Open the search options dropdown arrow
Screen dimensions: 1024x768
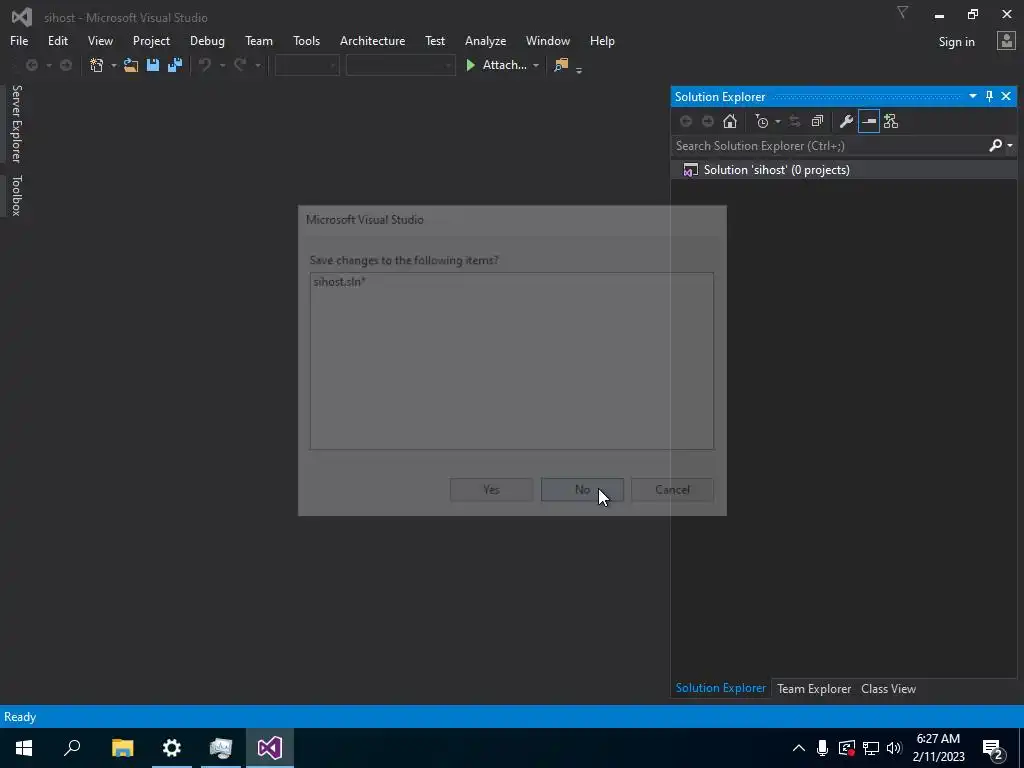pyautogui.click(x=1010, y=146)
